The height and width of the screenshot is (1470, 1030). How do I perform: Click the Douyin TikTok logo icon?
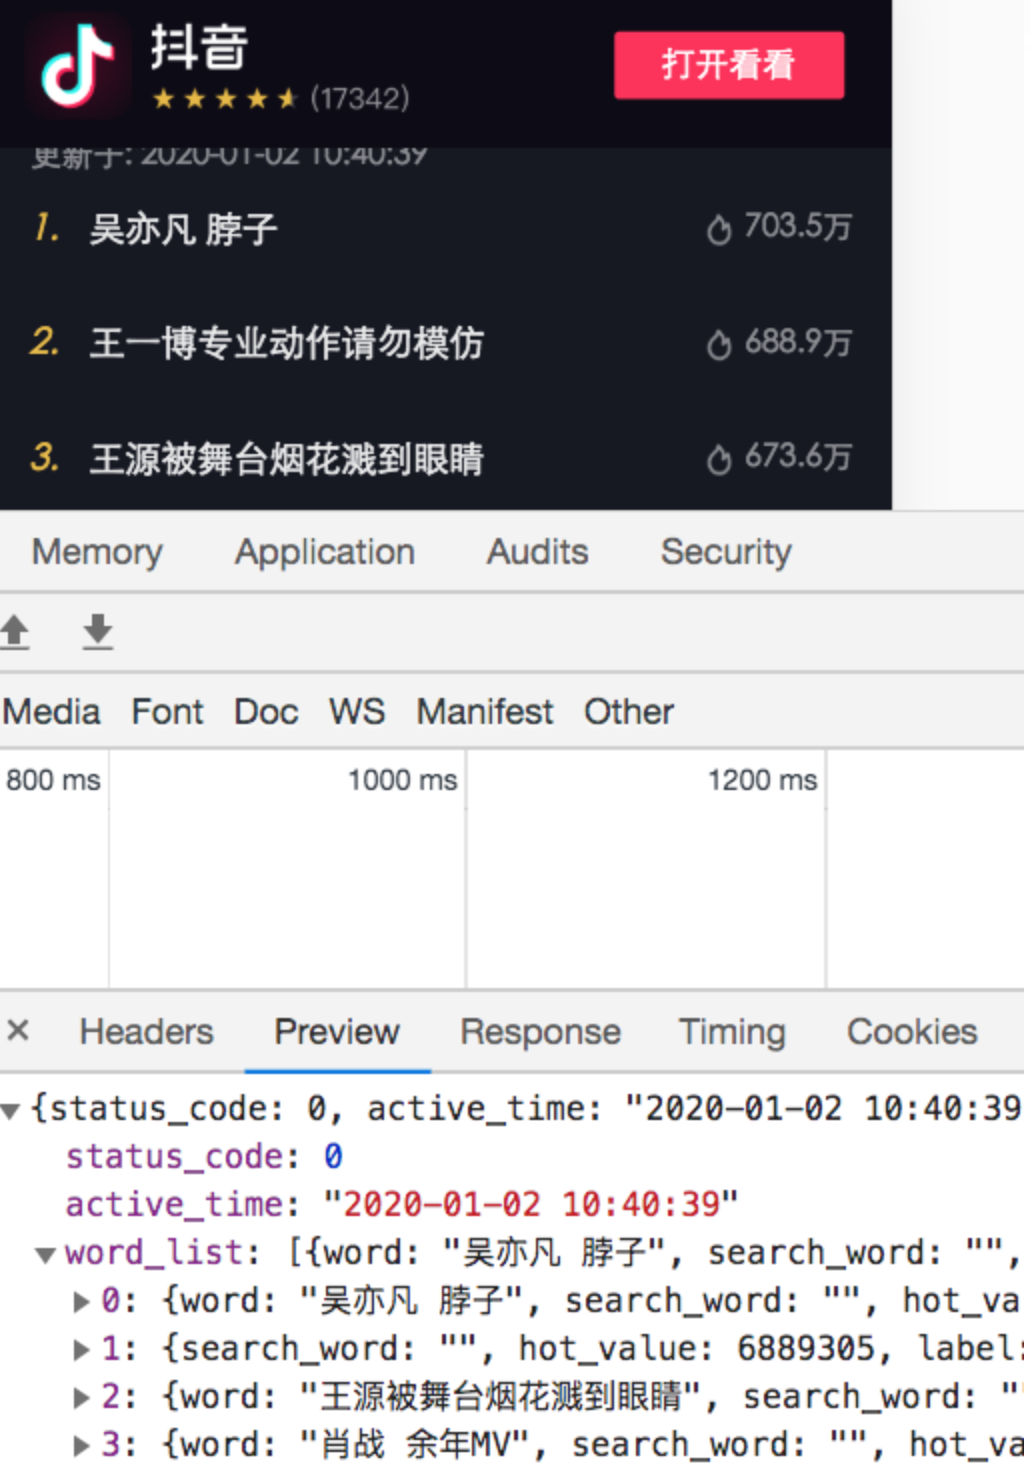coord(77,67)
